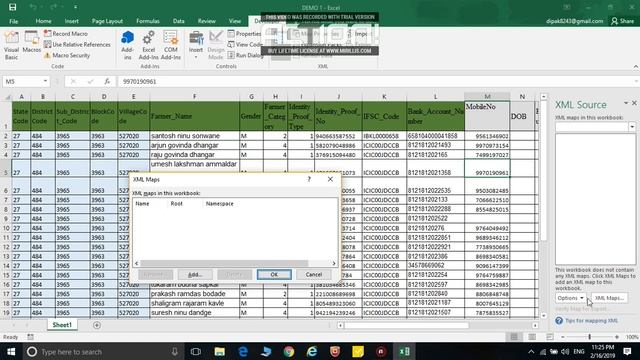The width and height of the screenshot is (640, 360).
Task: Open the Macros dialog
Action: tap(31, 42)
